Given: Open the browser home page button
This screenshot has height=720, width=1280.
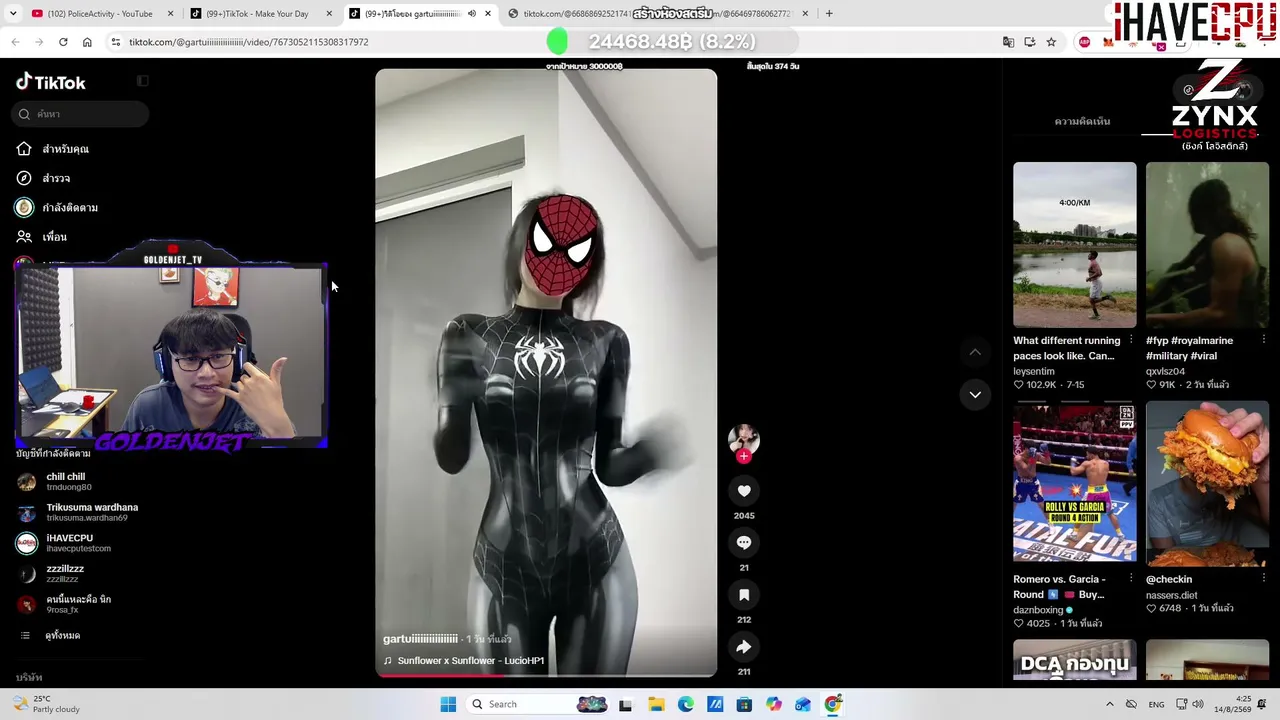Looking at the screenshot, I should 87,42.
